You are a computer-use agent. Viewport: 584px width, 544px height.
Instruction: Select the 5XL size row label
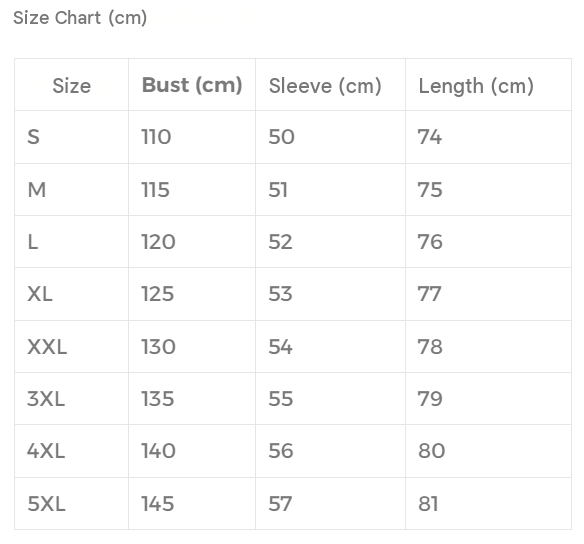(46, 504)
